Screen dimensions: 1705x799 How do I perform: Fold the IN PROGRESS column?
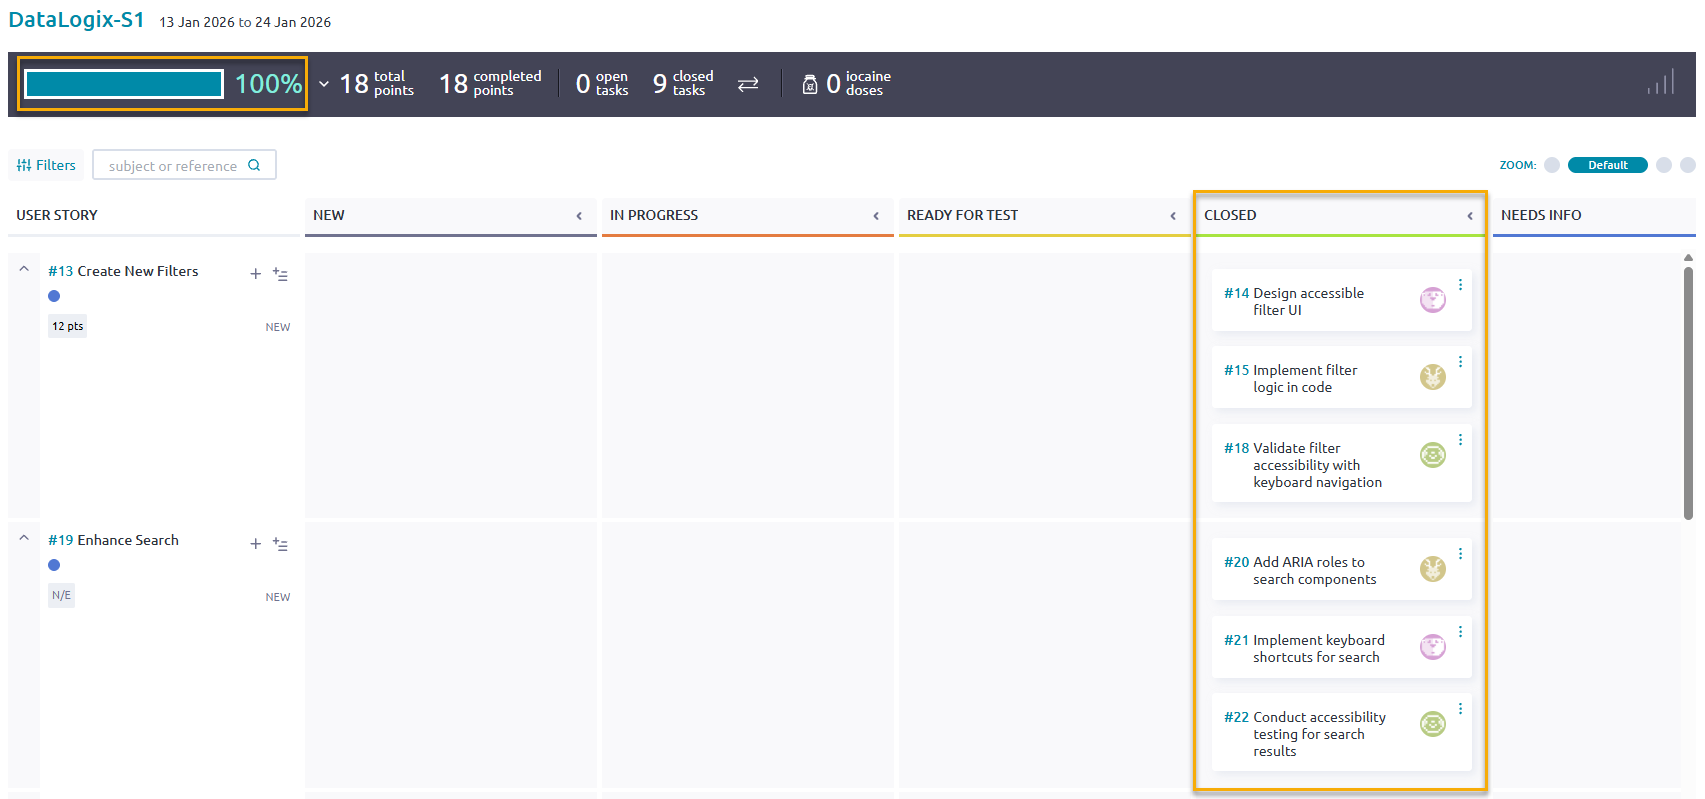[x=876, y=216]
